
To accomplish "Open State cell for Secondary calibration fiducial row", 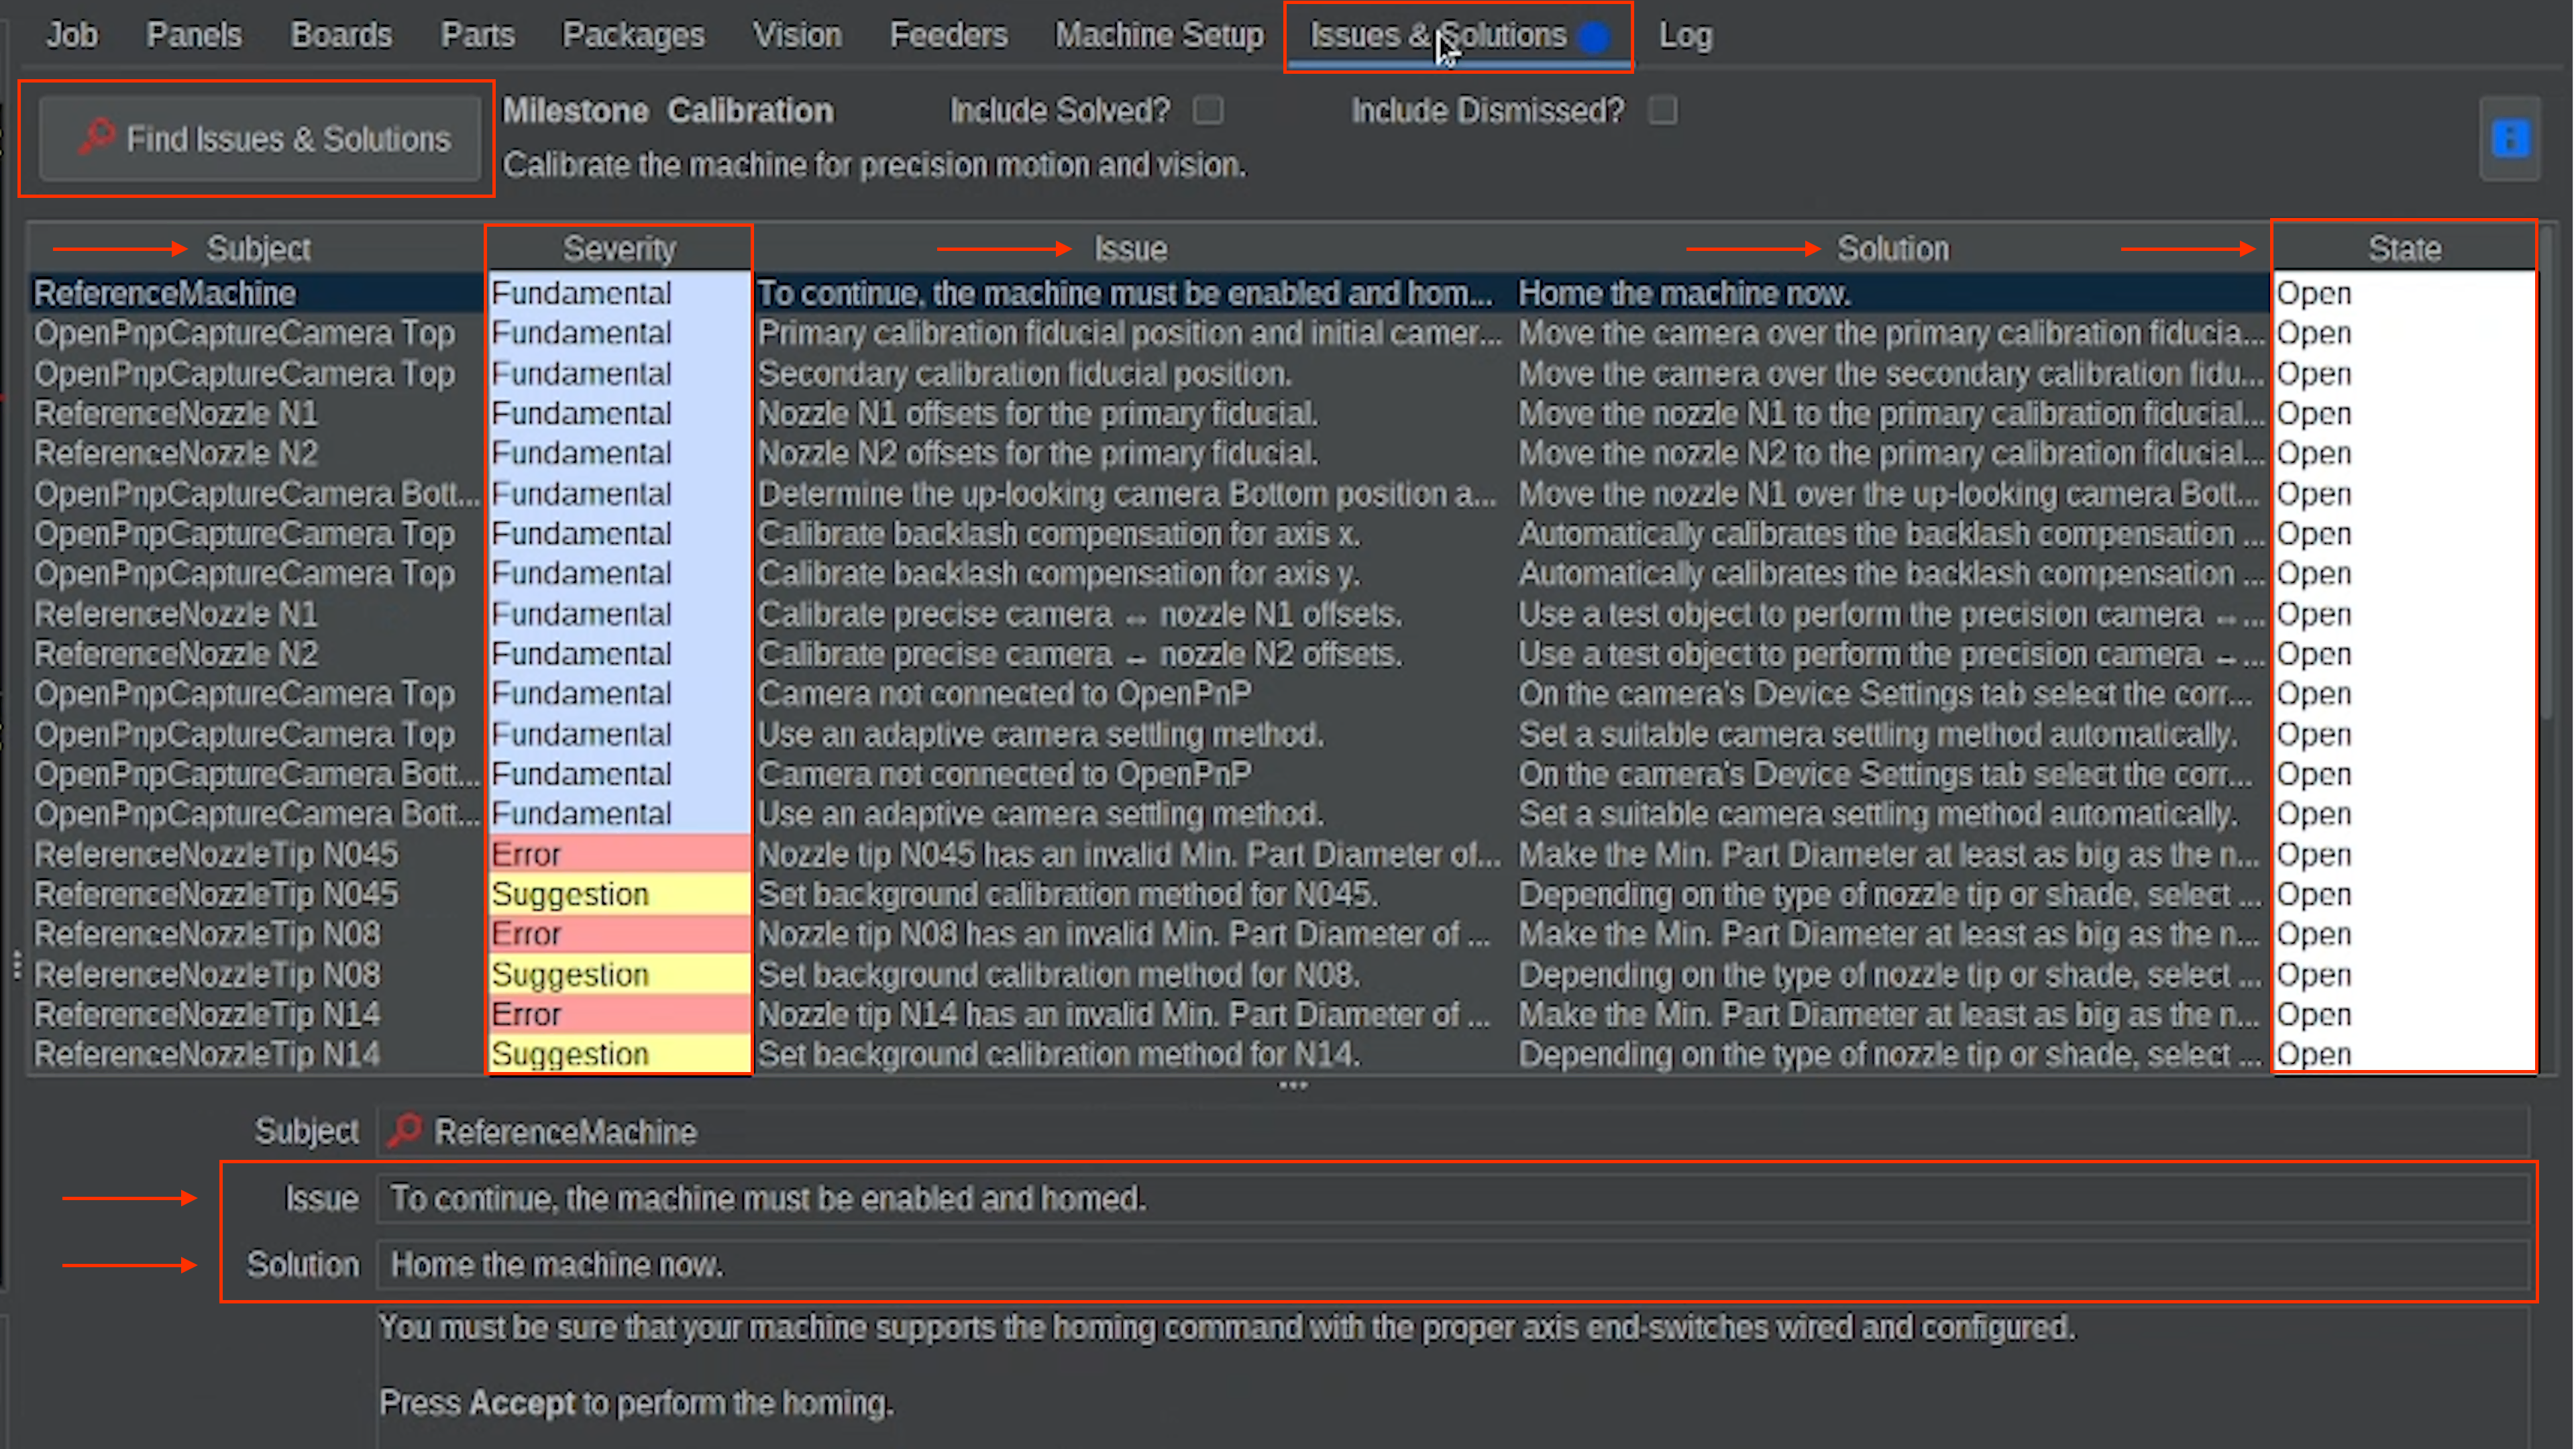I will (x=2403, y=373).
